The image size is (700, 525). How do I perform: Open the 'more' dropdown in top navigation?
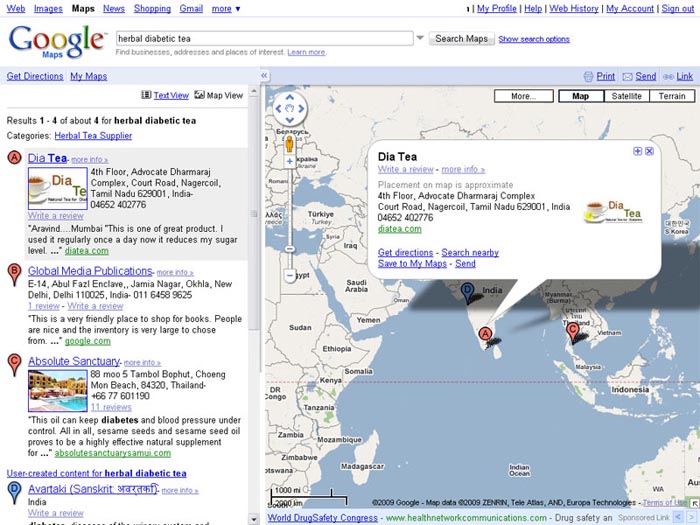[x=226, y=8]
